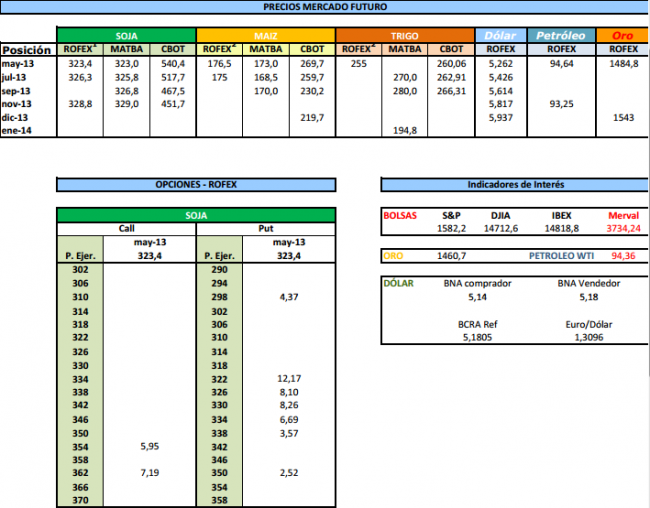Click the Put header in options table
This screenshot has width=650, height=508.
click(267, 229)
